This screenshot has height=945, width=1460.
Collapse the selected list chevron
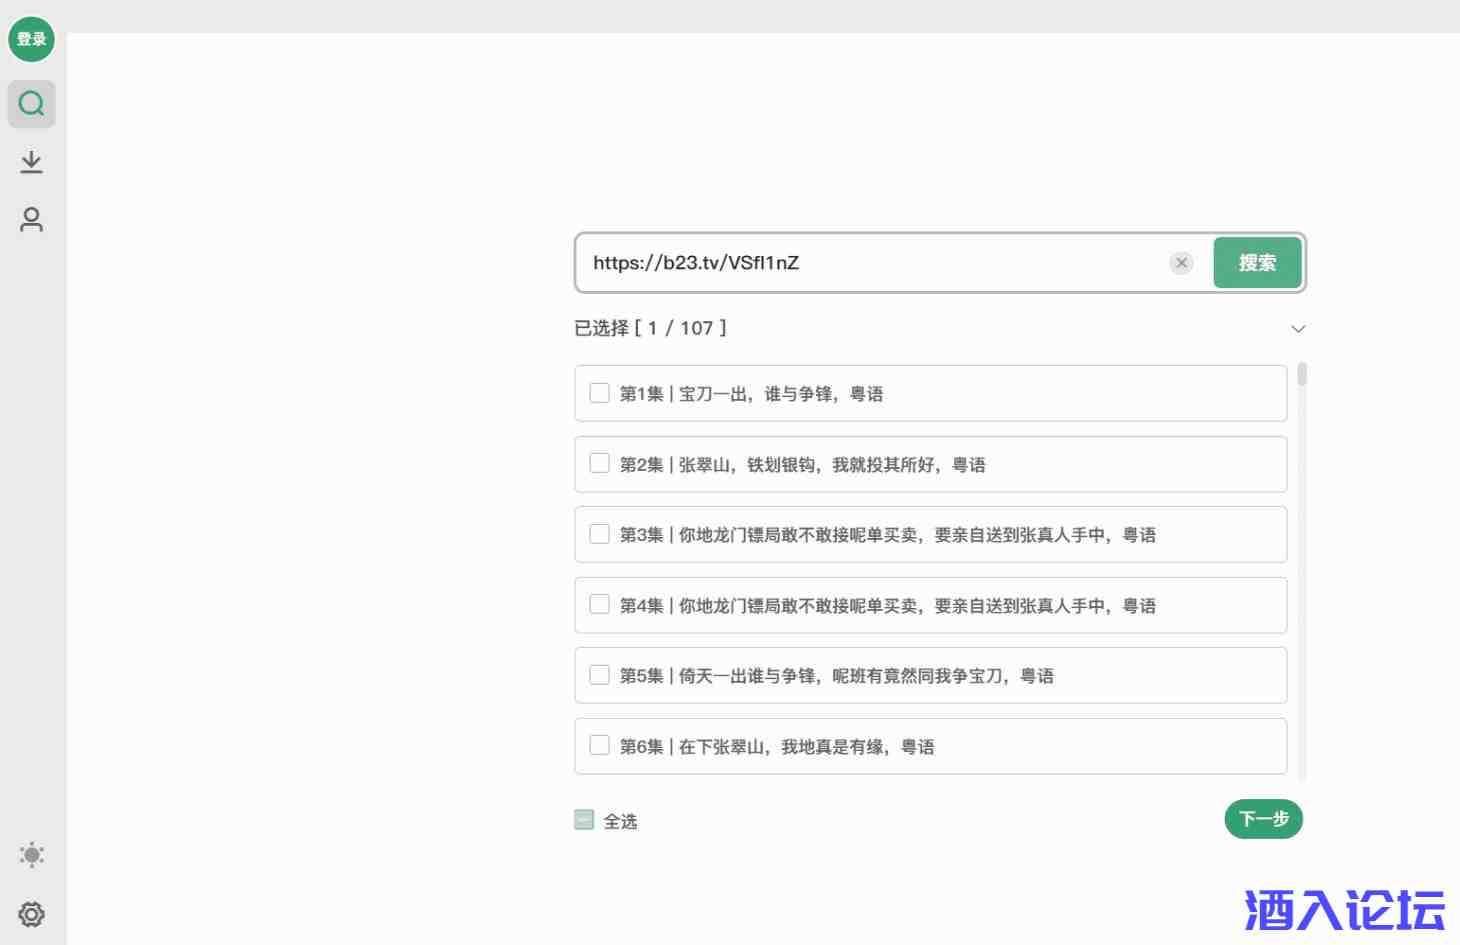click(1298, 329)
